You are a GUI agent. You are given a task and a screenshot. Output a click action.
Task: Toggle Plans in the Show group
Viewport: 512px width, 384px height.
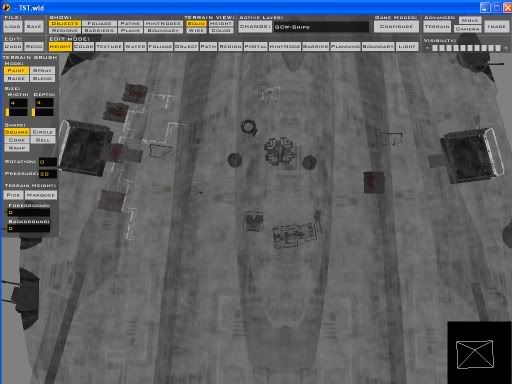pyautogui.click(x=130, y=30)
